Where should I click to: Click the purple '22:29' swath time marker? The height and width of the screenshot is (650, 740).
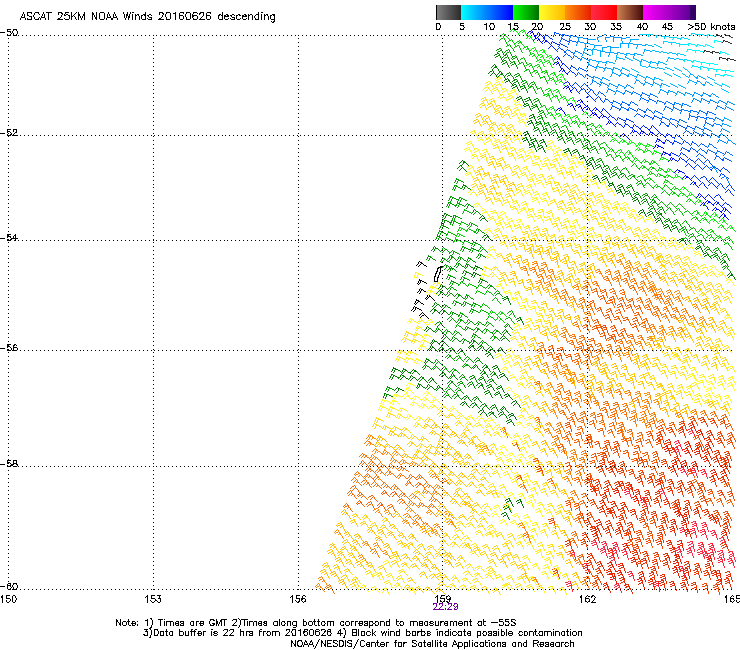click(446, 607)
